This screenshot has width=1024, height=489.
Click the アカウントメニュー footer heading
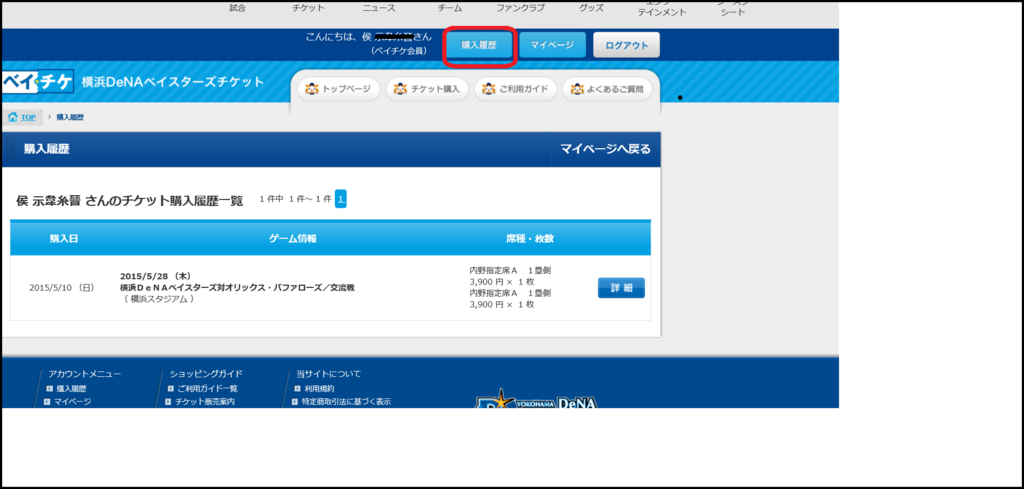(x=84, y=374)
